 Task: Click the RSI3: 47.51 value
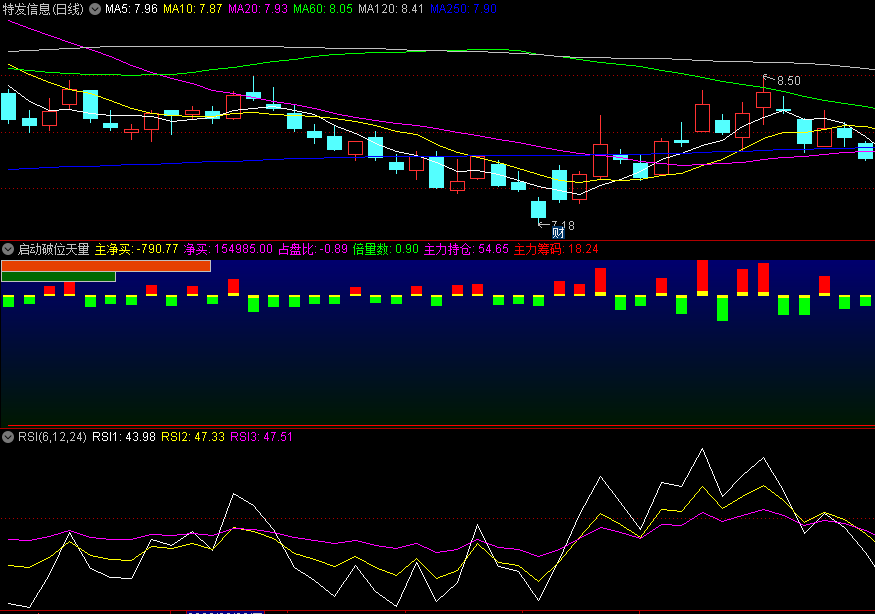pyautogui.click(x=262, y=436)
